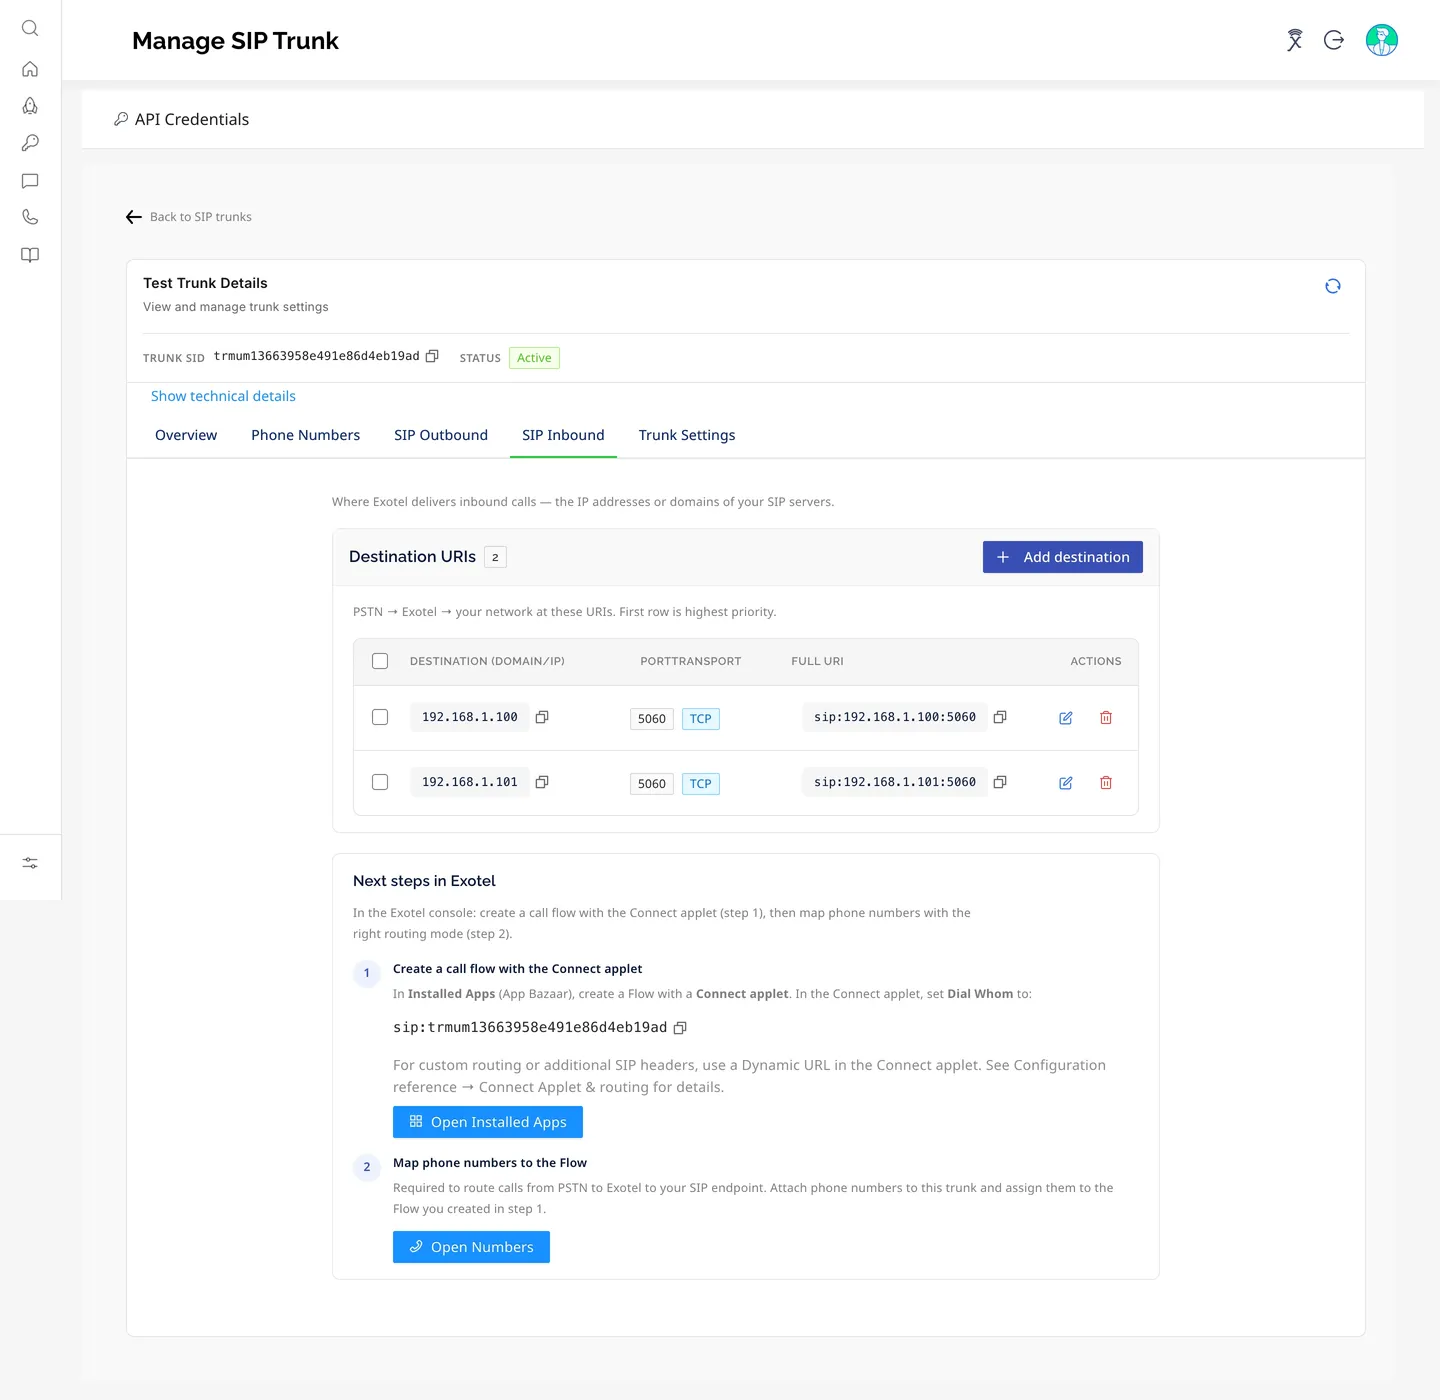
Task: Select checkbox for 192.168.1.100 row
Action: [380, 717]
